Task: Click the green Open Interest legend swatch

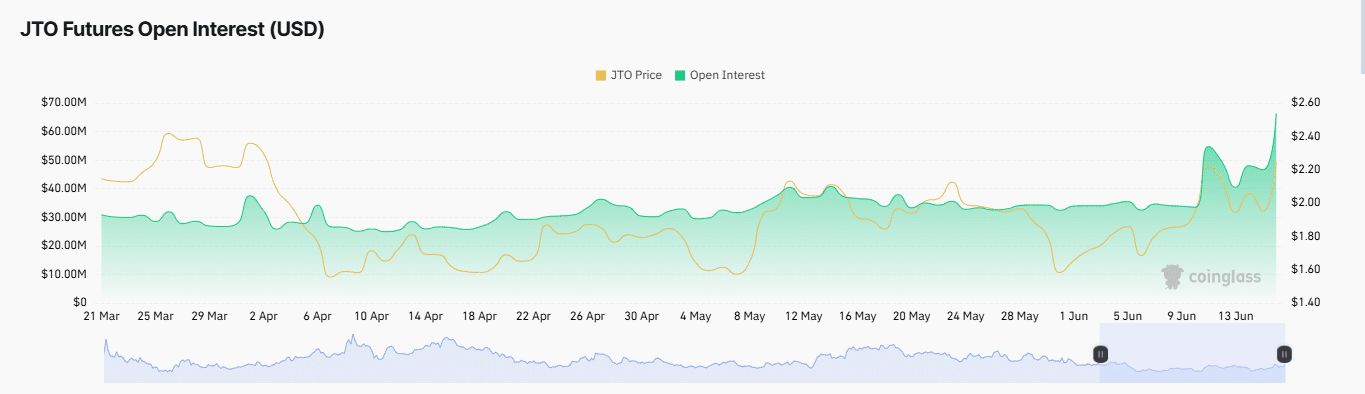Action: (x=680, y=75)
